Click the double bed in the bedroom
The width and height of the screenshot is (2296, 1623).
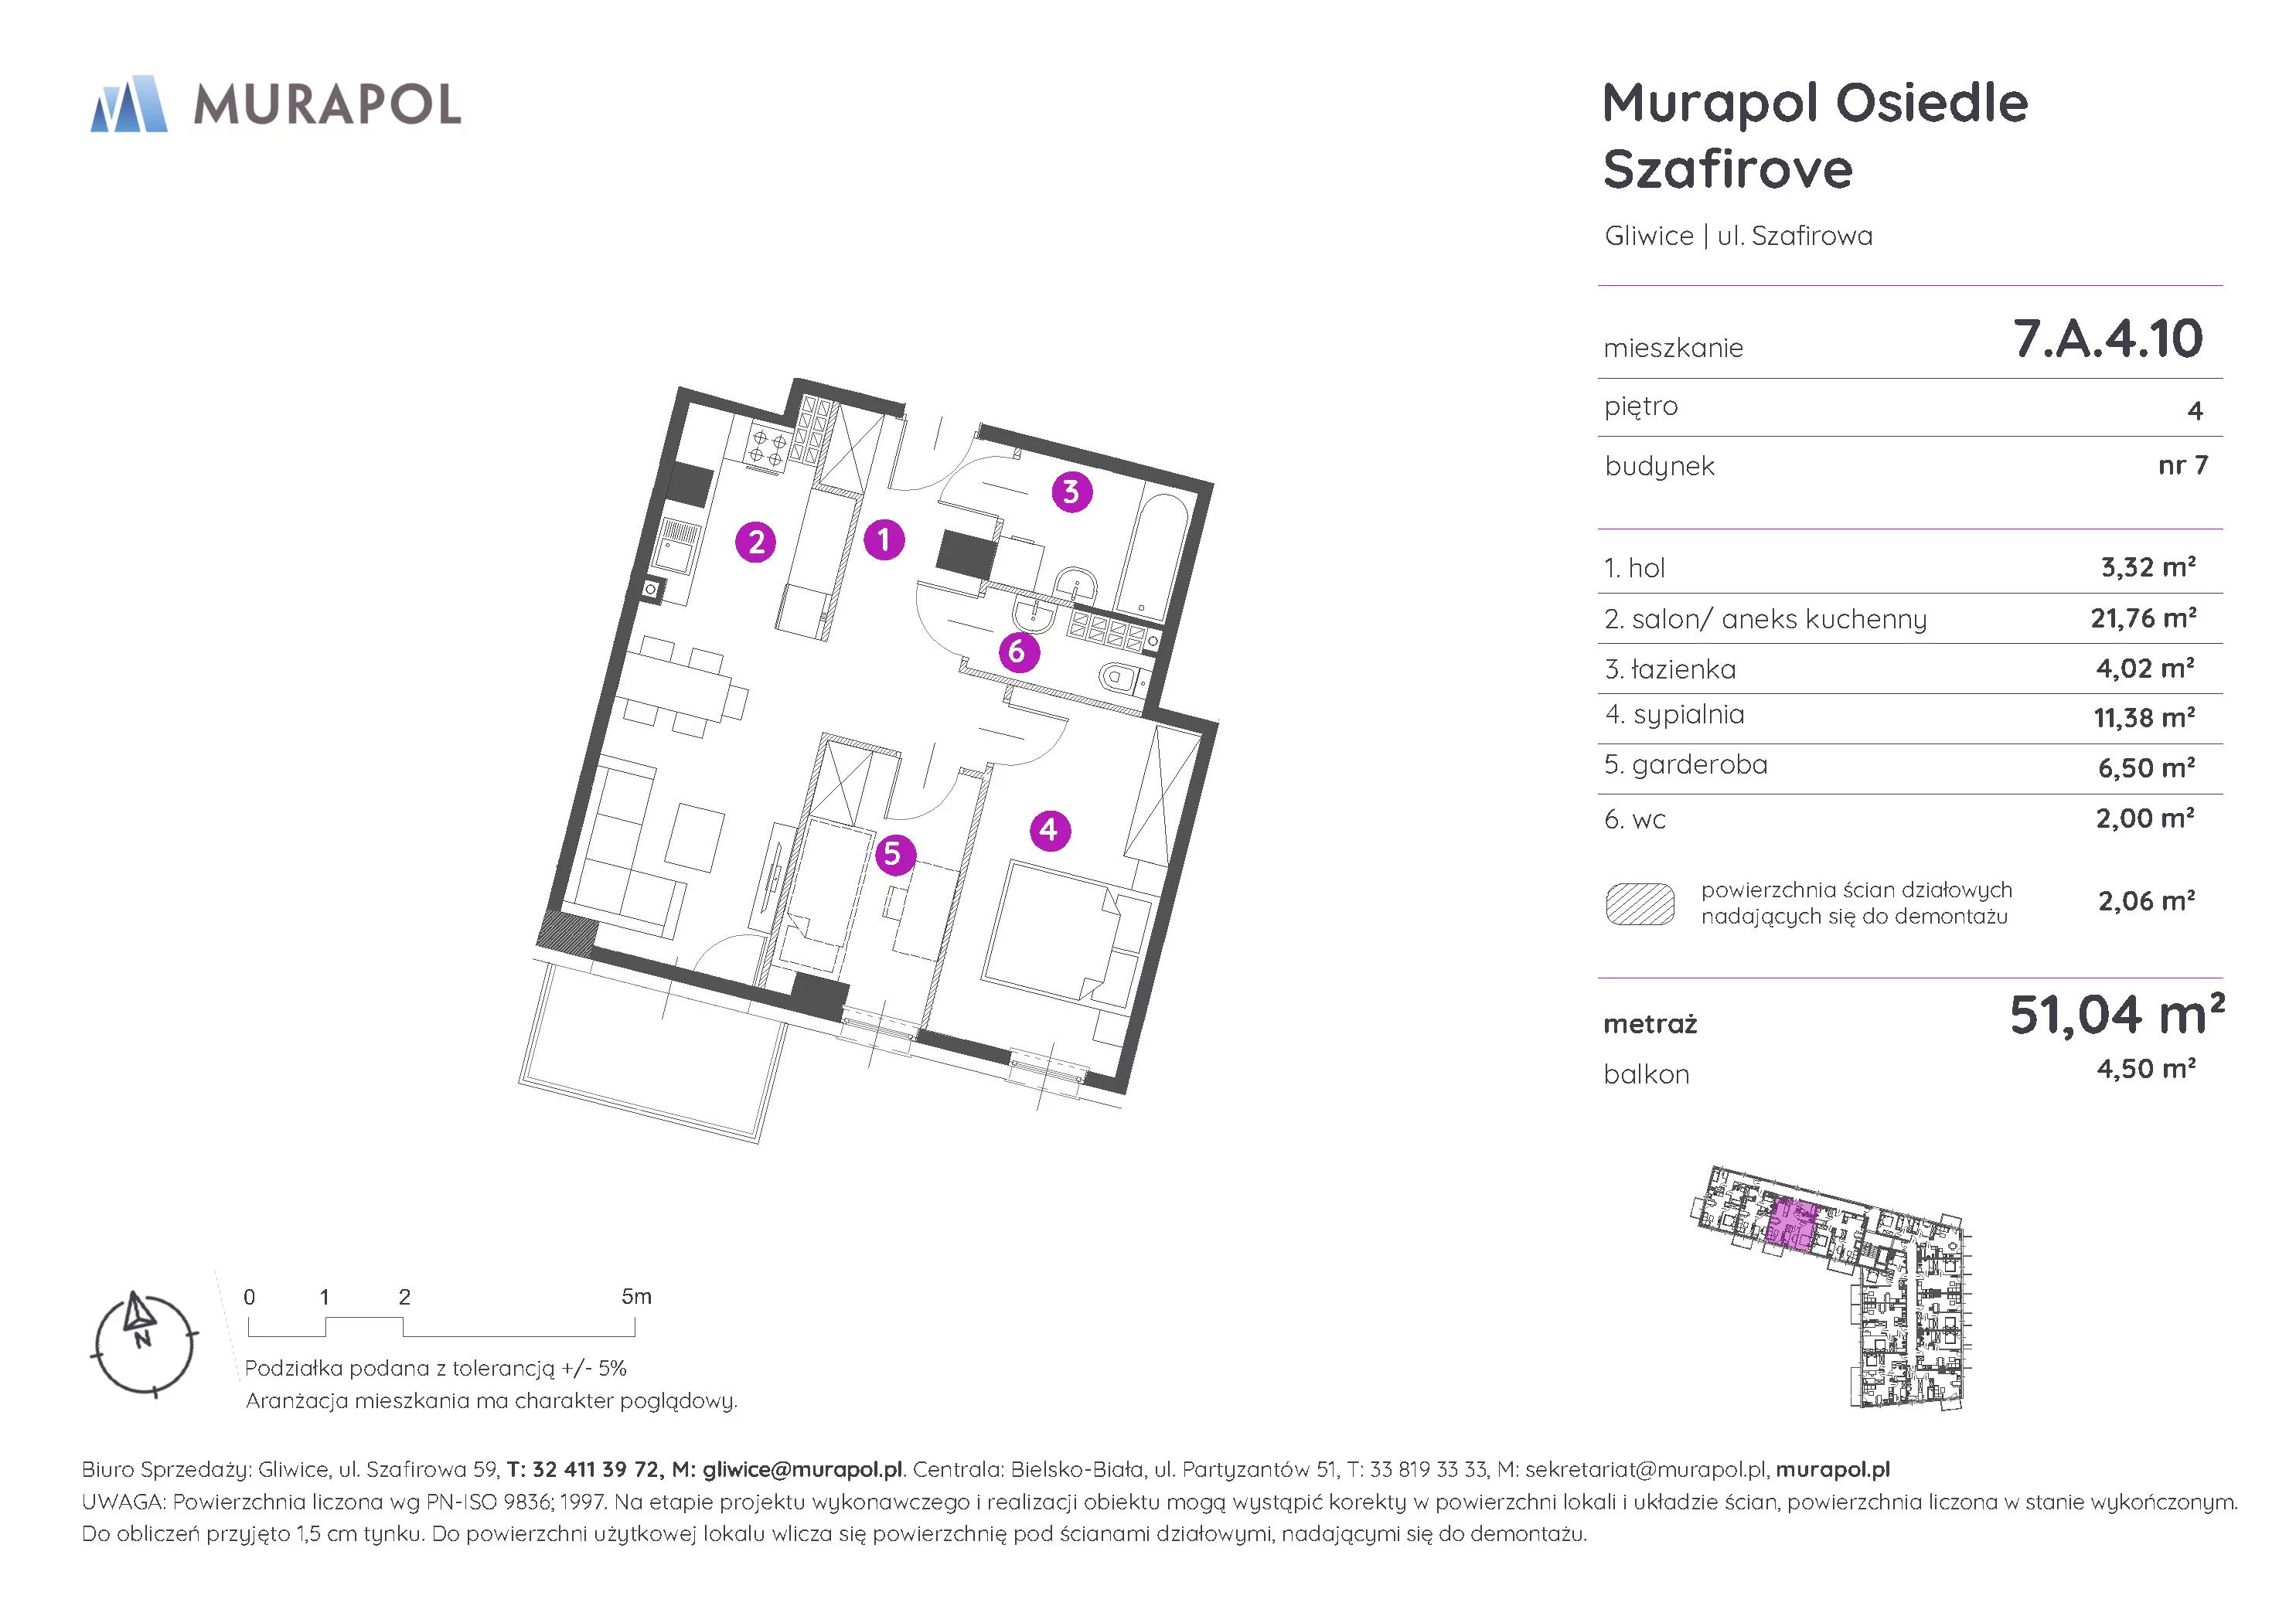(1065, 931)
